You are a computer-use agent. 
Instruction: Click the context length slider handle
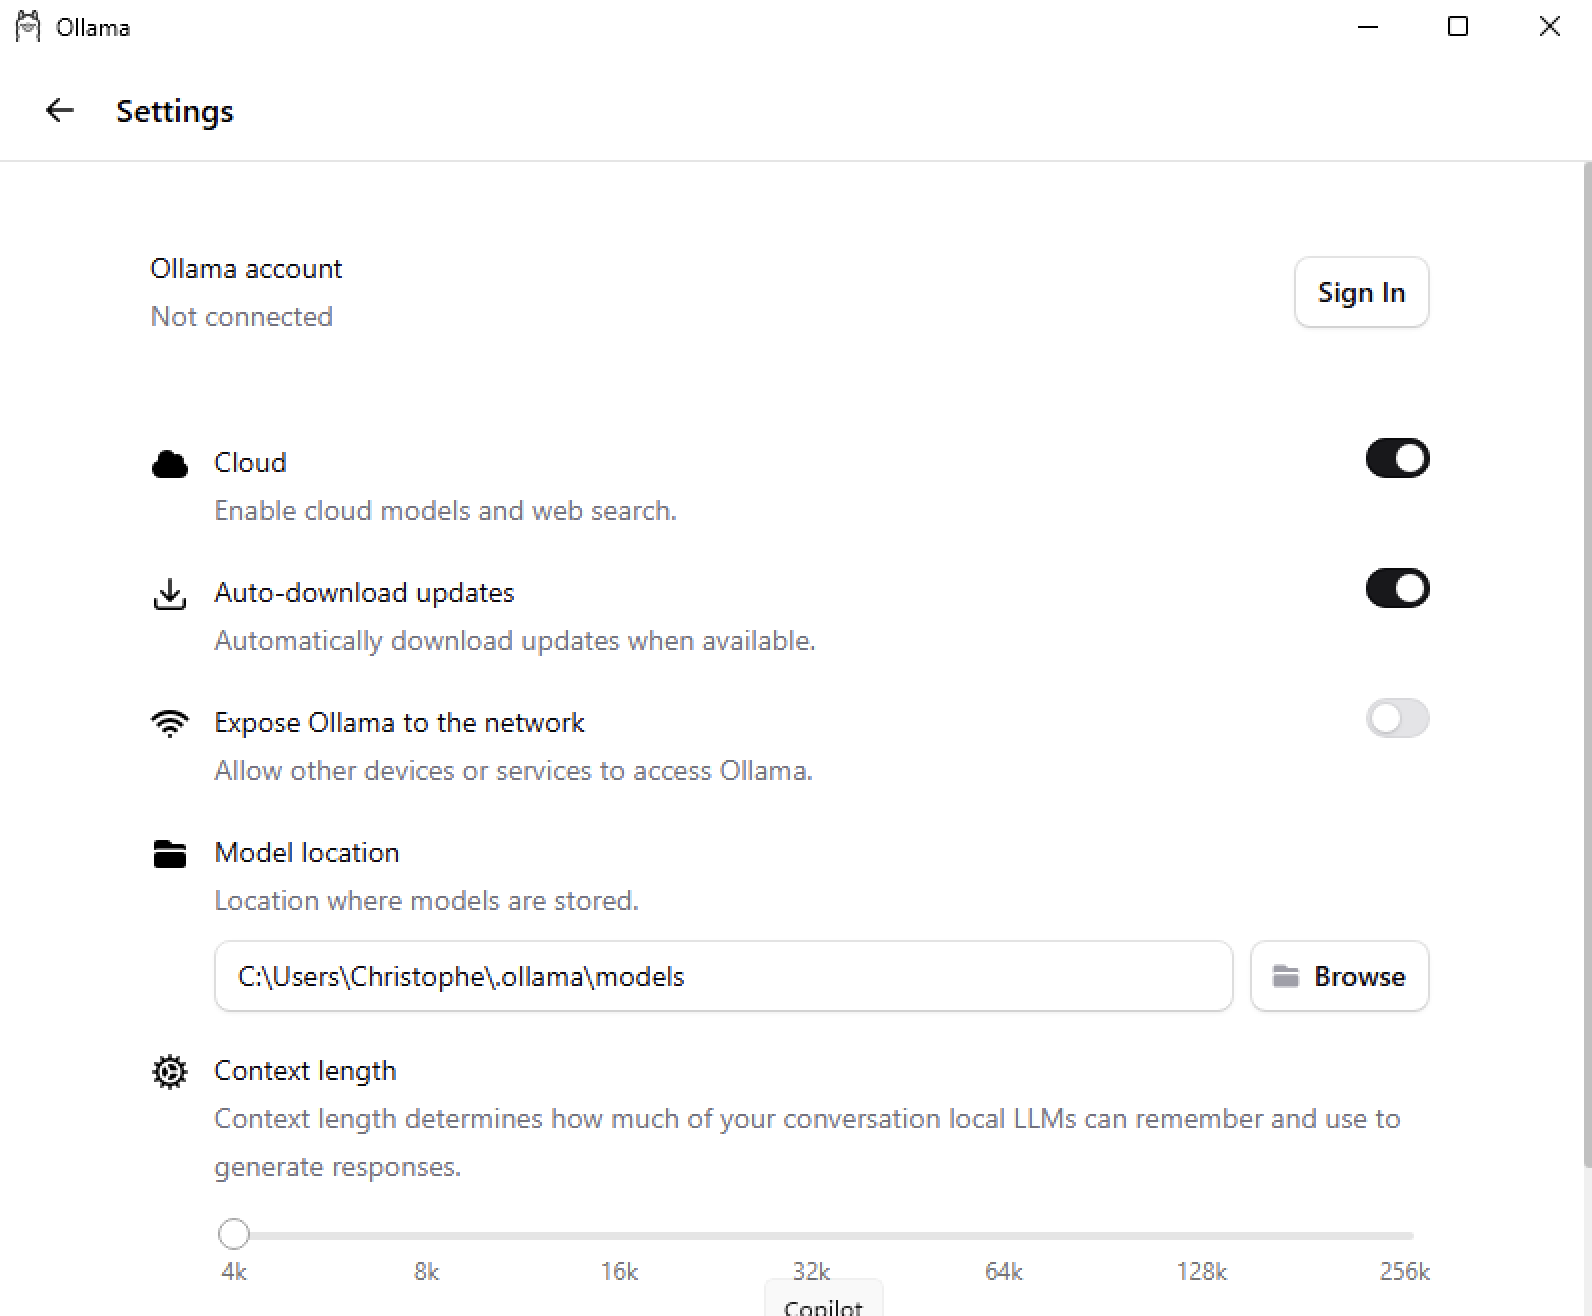(x=234, y=1234)
